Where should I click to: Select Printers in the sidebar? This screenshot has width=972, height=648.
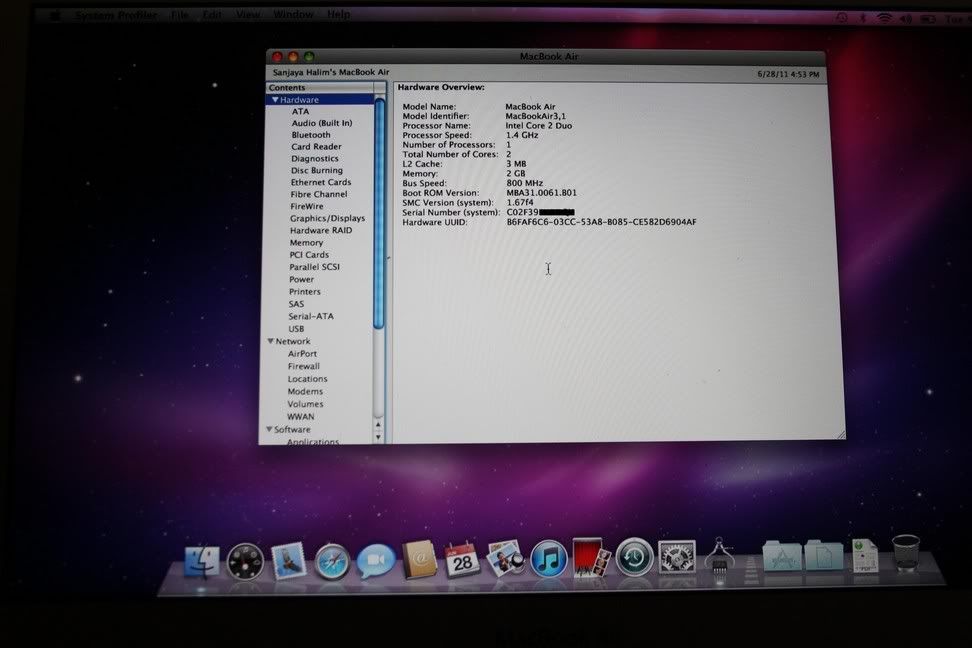(304, 291)
